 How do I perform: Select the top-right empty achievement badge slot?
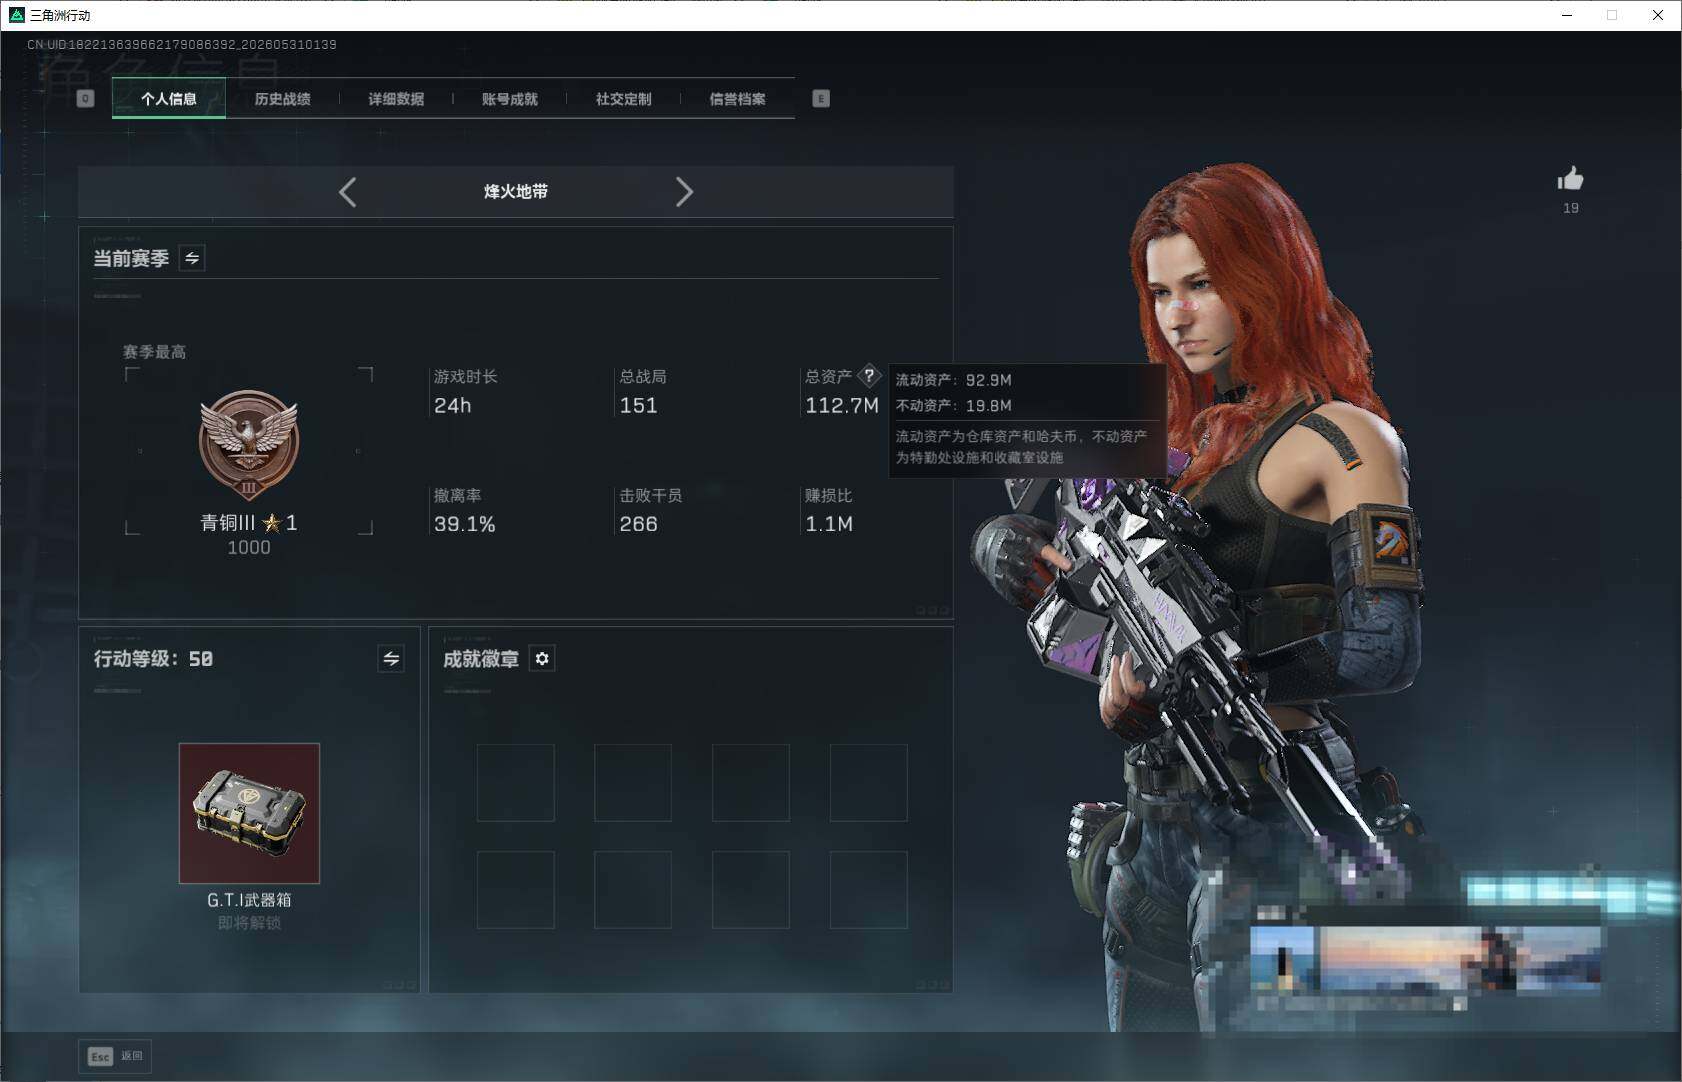click(869, 783)
